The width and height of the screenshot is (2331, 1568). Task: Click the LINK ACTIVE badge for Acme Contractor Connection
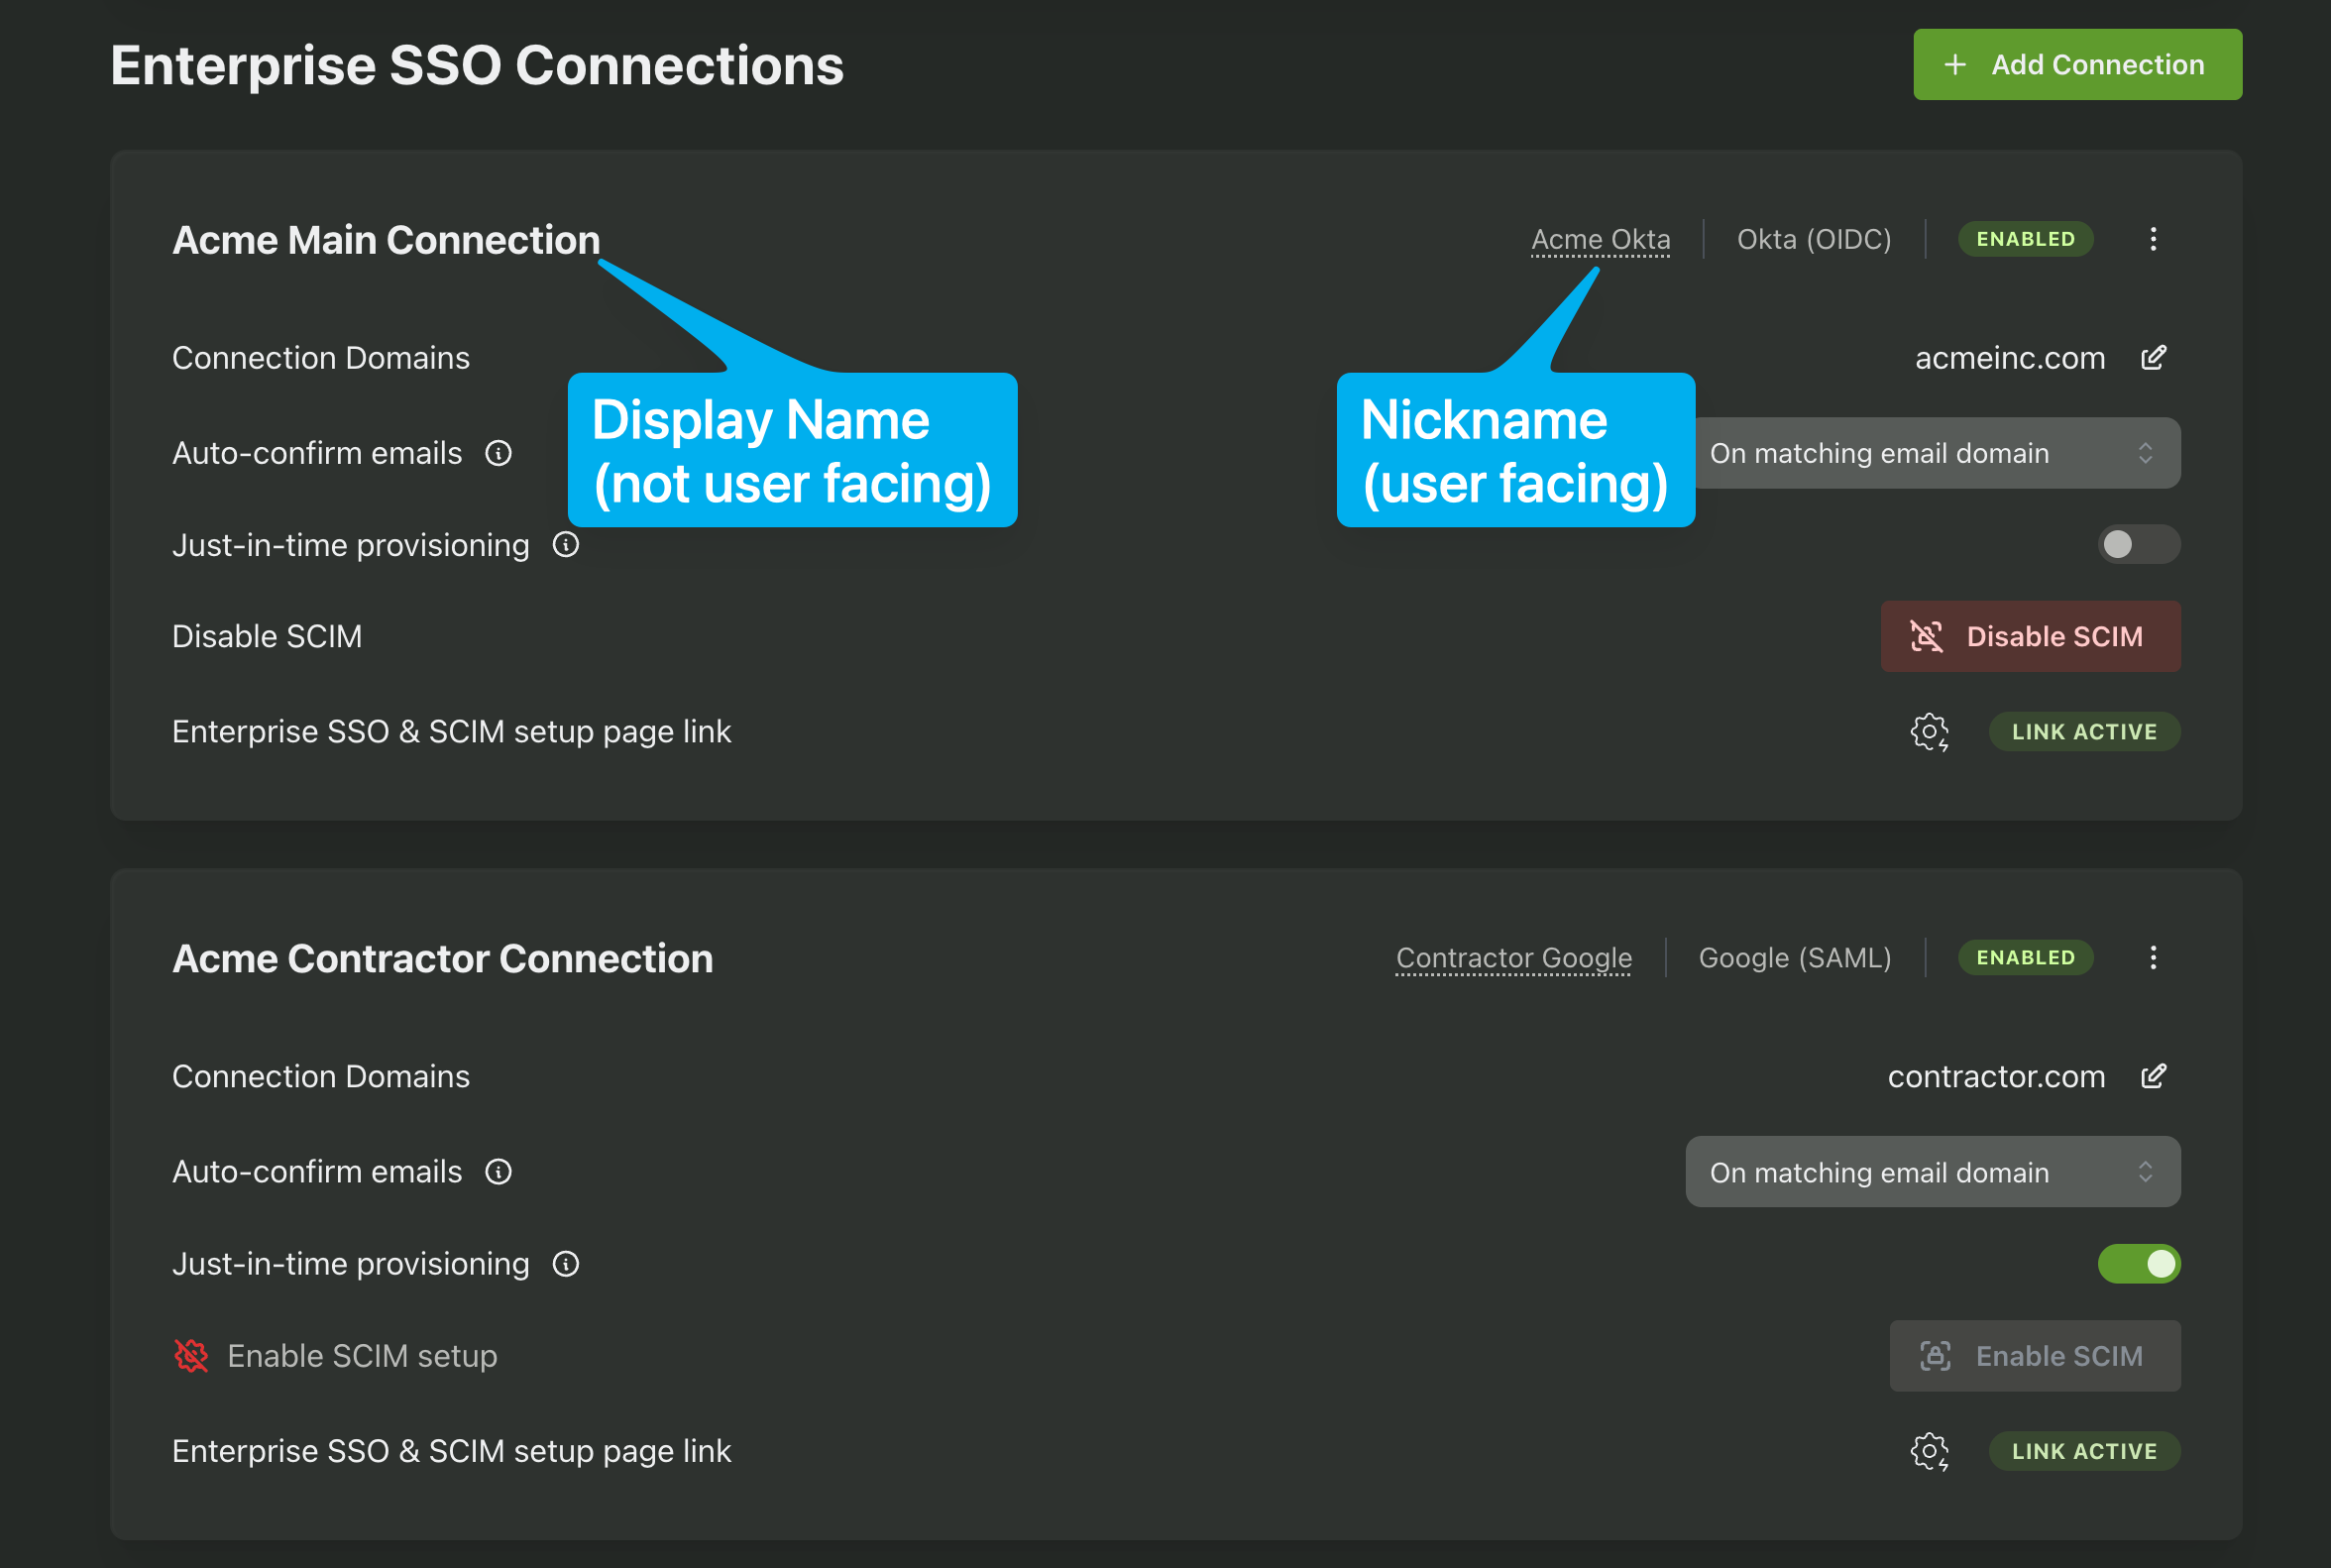pyautogui.click(x=2083, y=1451)
